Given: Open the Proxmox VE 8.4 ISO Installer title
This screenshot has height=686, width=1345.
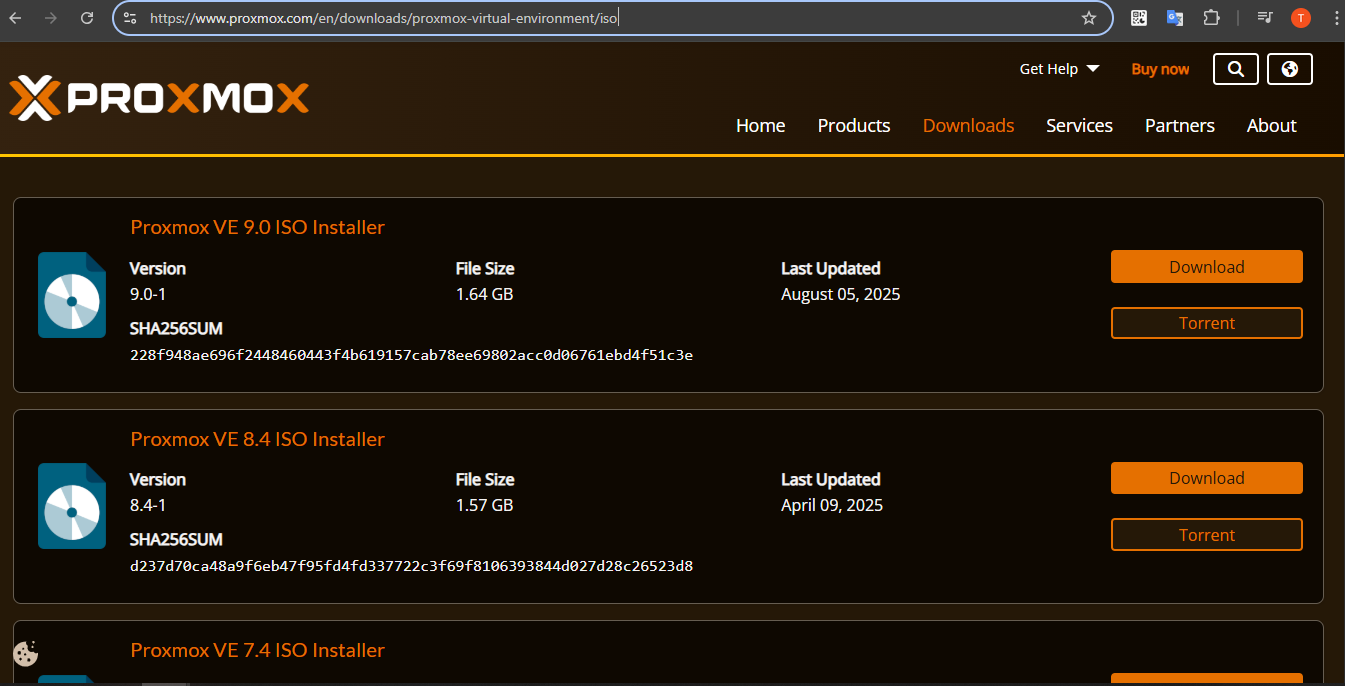Looking at the screenshot, I should pos(257,439).
